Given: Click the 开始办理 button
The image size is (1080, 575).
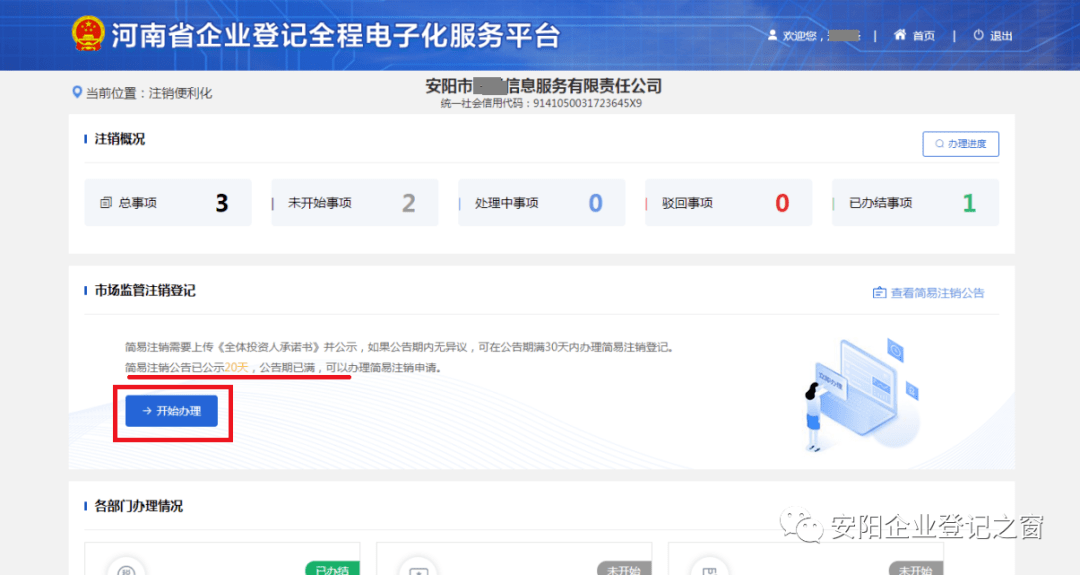Looking at the screenshot, I should tap(172, 411).
